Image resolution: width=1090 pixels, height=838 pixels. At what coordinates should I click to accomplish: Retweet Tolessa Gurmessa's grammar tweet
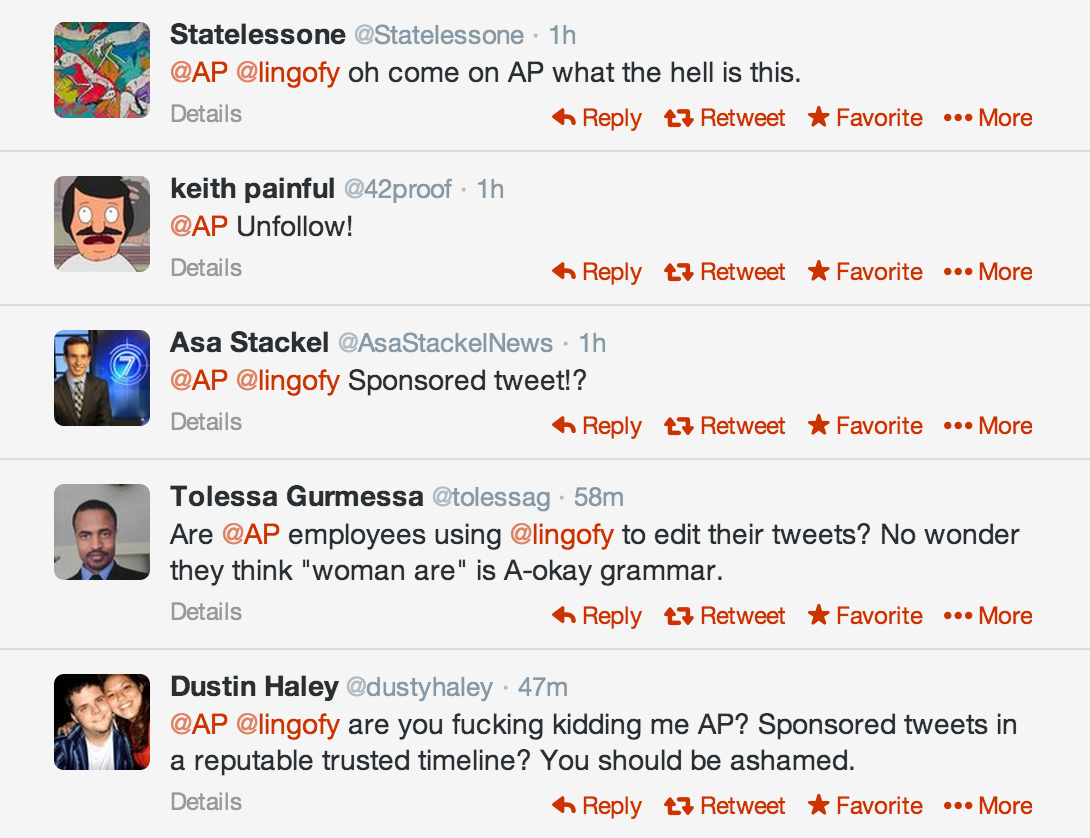click(725, 616)
